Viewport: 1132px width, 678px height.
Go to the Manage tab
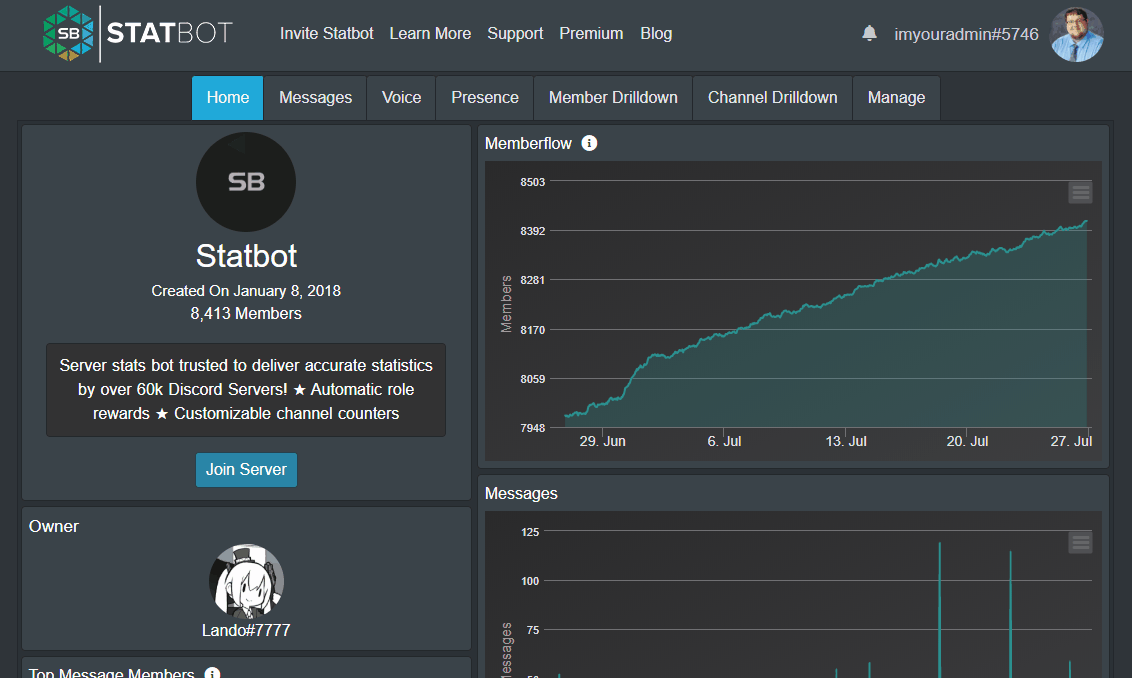896,97
